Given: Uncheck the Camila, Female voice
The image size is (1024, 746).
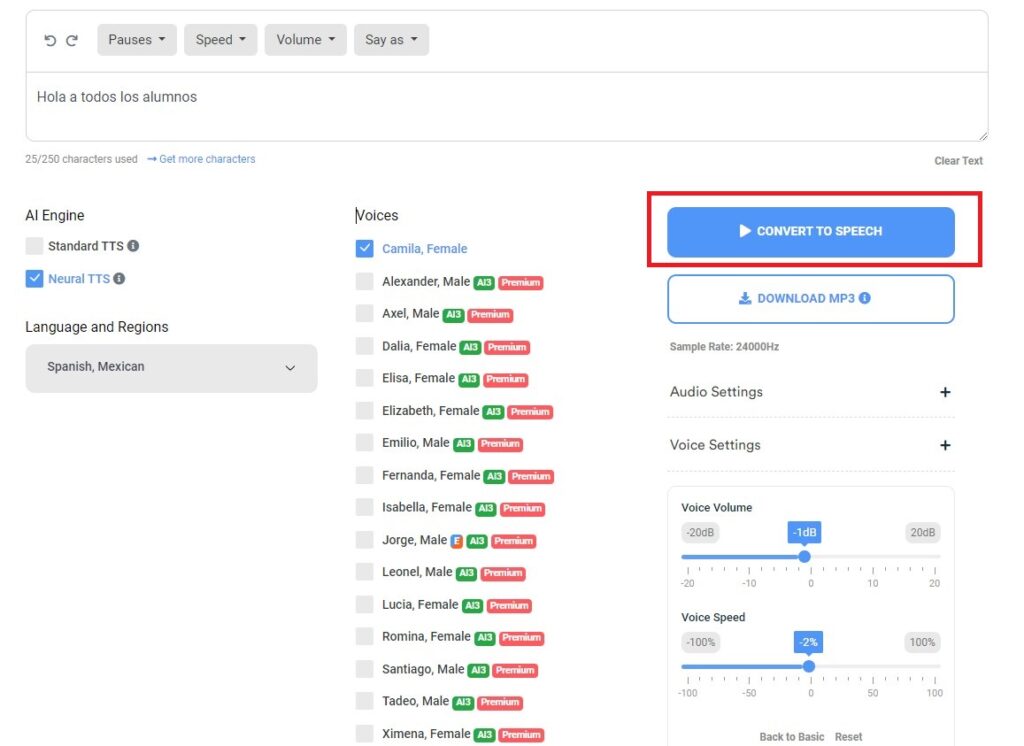Looking at the screenshot, I should (365, 249).
